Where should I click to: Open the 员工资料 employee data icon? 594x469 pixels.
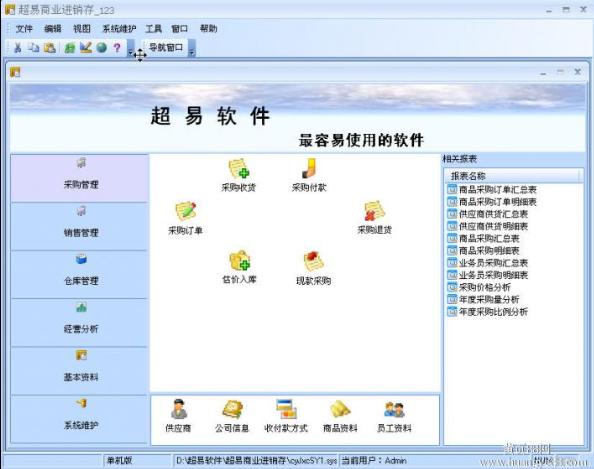pos(394,416)
